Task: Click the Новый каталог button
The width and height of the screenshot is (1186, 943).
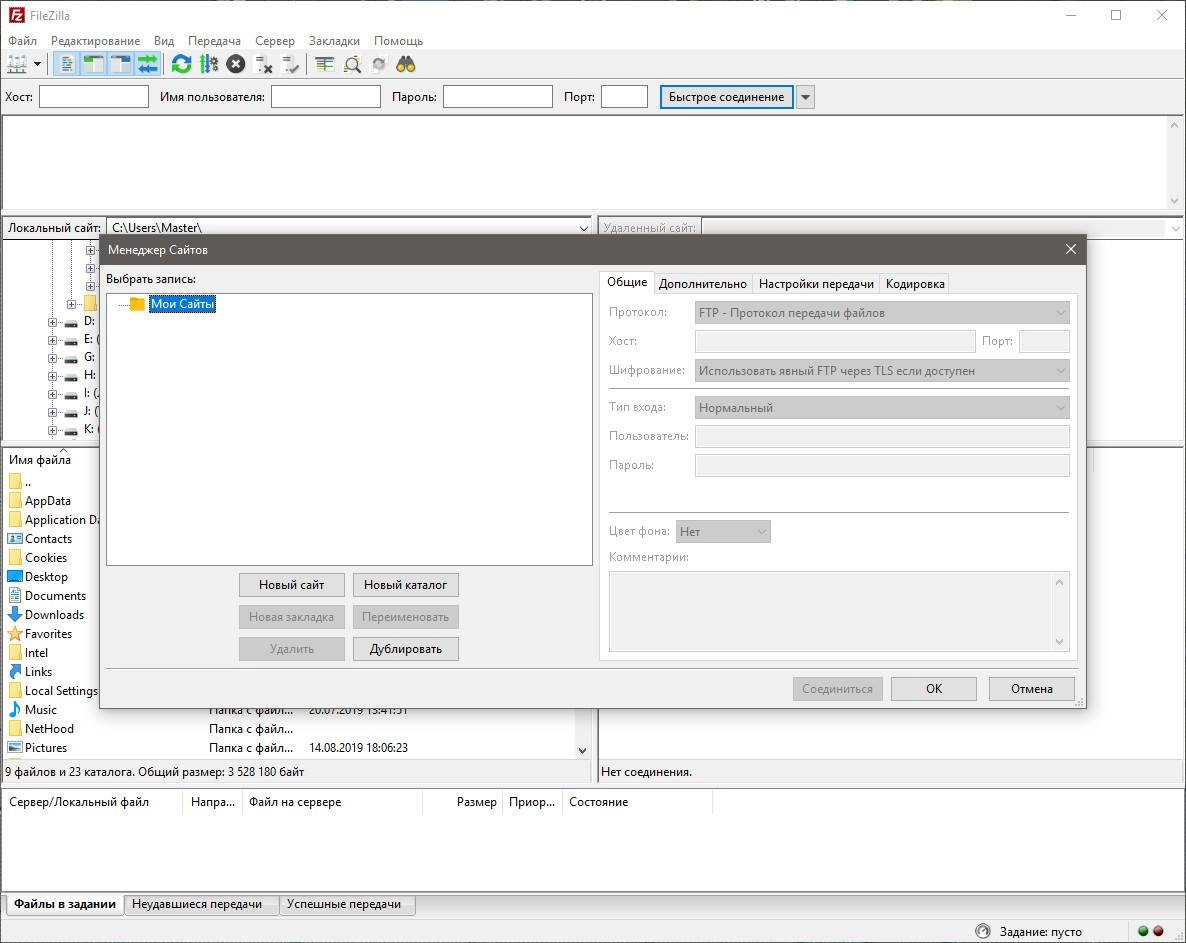Action: [x=405, y=585]
